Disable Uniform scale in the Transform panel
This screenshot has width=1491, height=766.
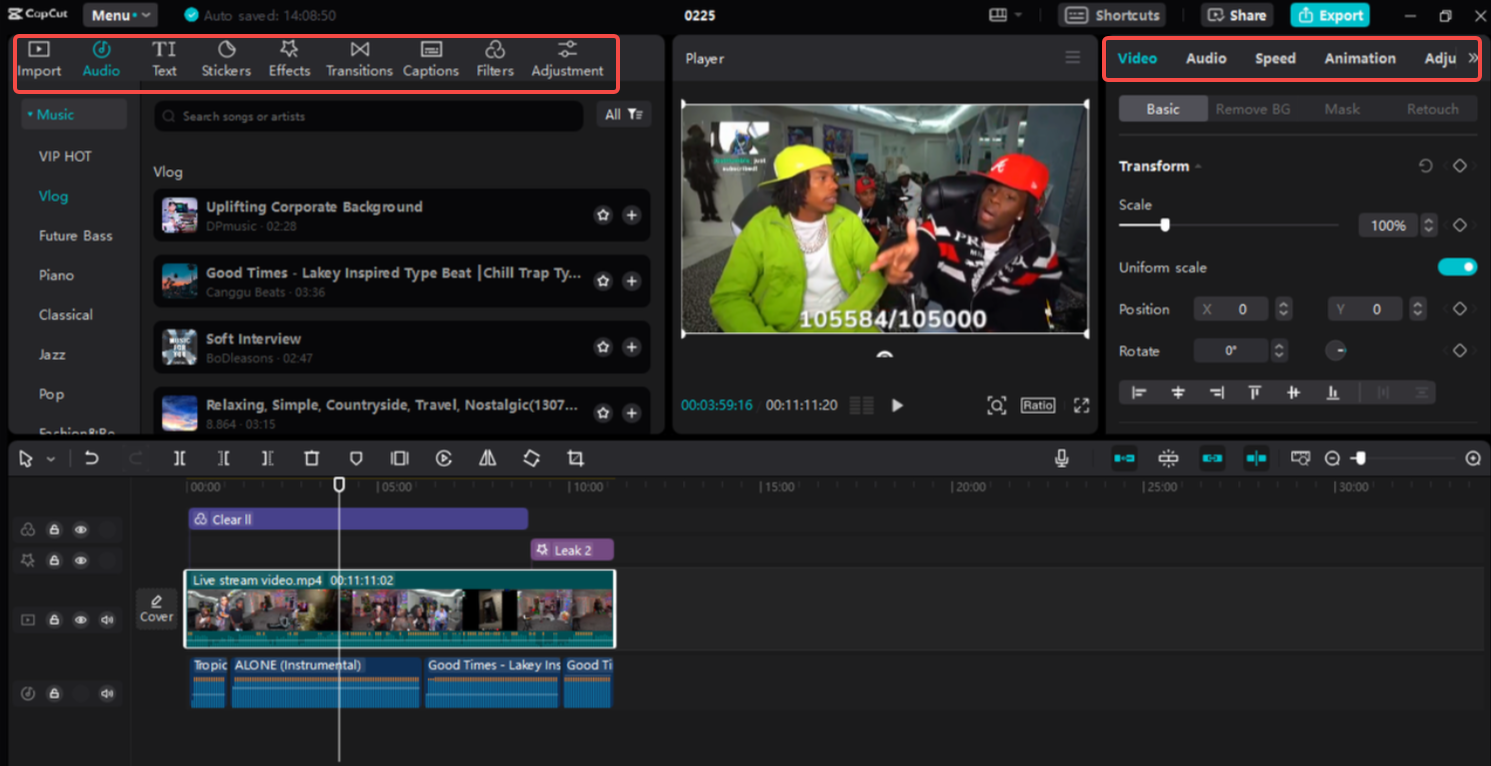(1458, 267)
